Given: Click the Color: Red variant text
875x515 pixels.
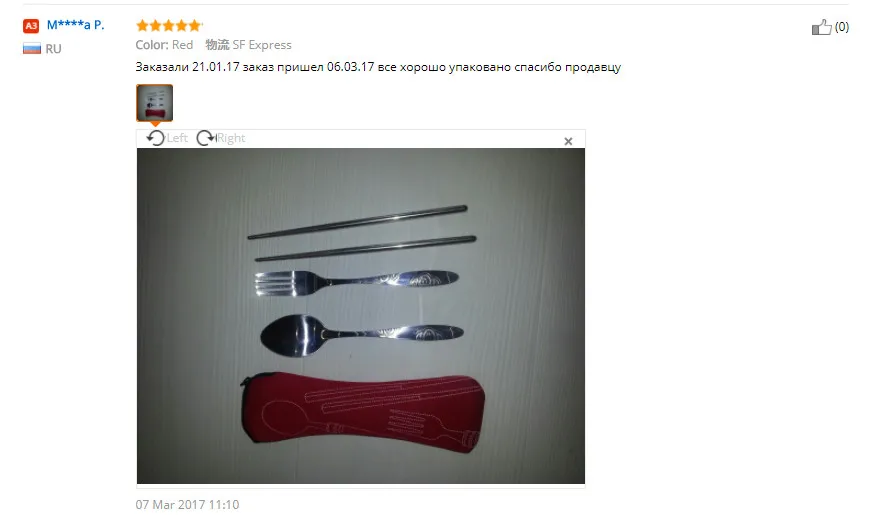Looking at the screenshot, I should [x=164, y=45].
